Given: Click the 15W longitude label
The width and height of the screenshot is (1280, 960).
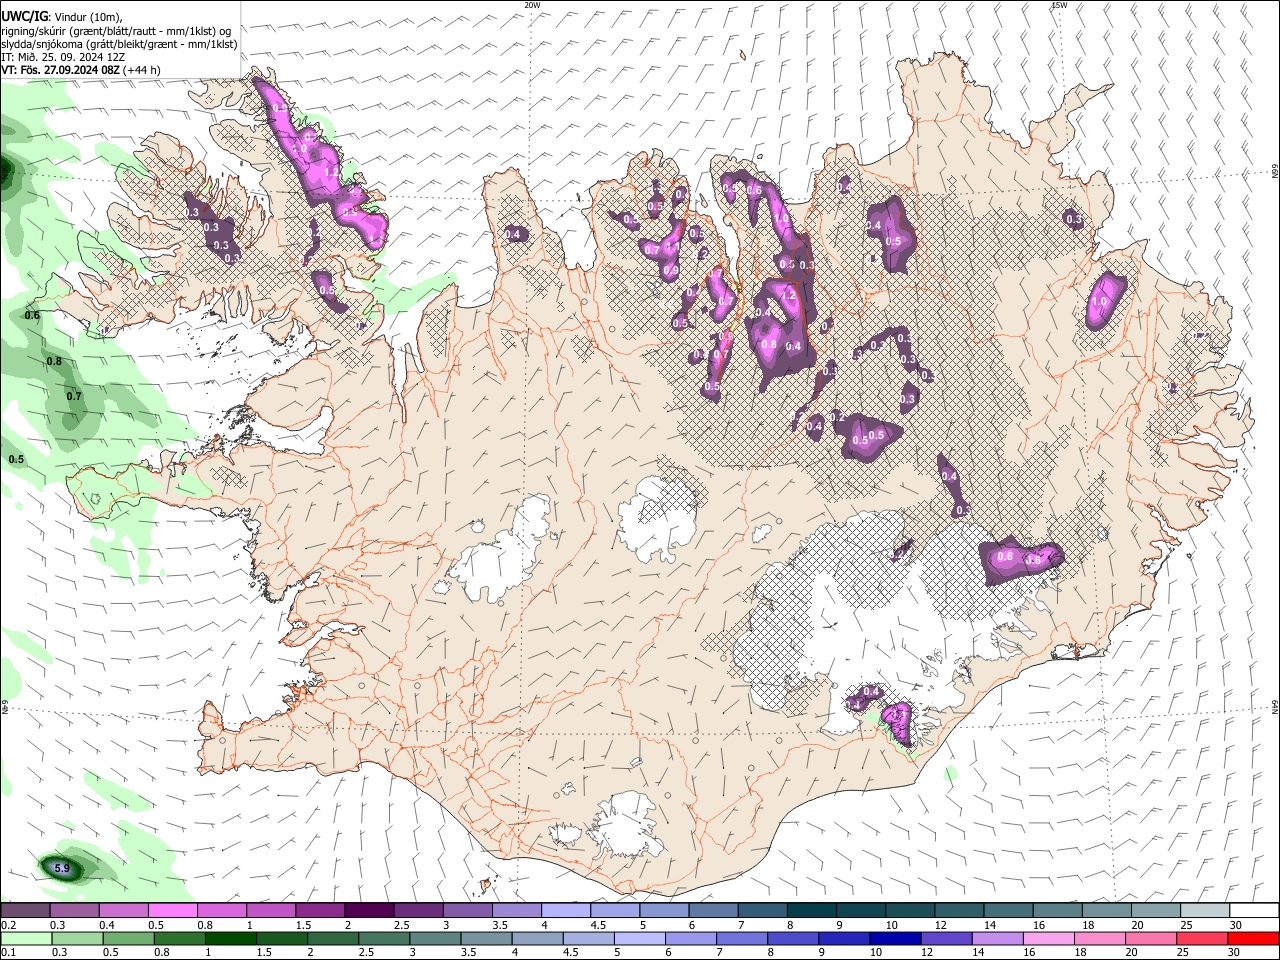Looking at the screenshot, I should pyautogui.click(x=1059, y=5).
